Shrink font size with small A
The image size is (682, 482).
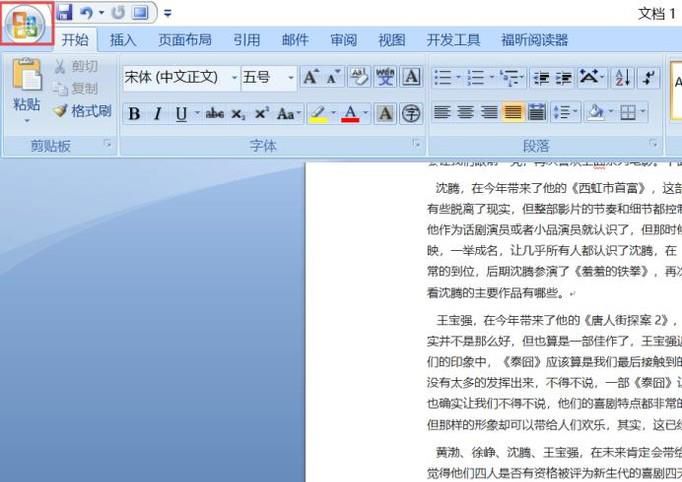pyautogui.click(x=333, y=77)
